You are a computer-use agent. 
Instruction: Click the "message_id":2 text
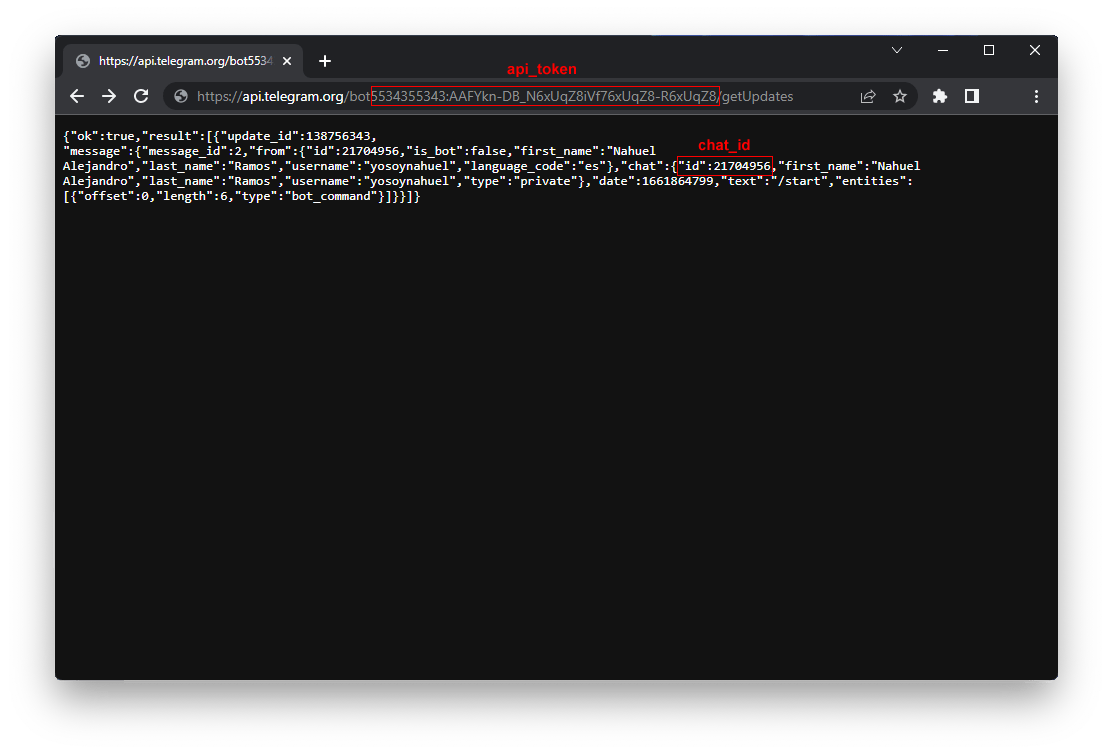pyautogui.click(x=191, y=151)
